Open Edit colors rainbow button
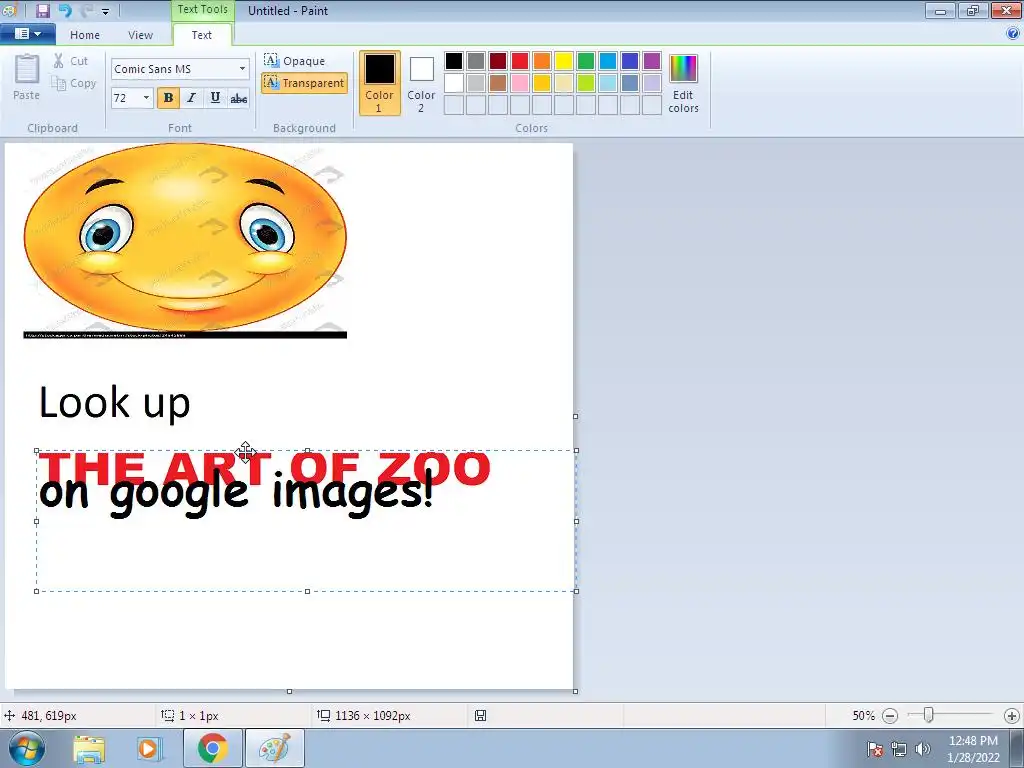1024x768 pixels. [x=683, y=83]
